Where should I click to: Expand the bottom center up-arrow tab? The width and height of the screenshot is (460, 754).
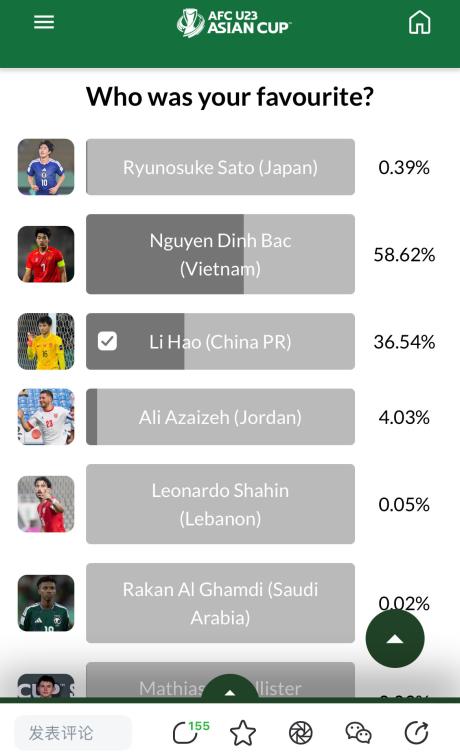click(x=230, y=690)
